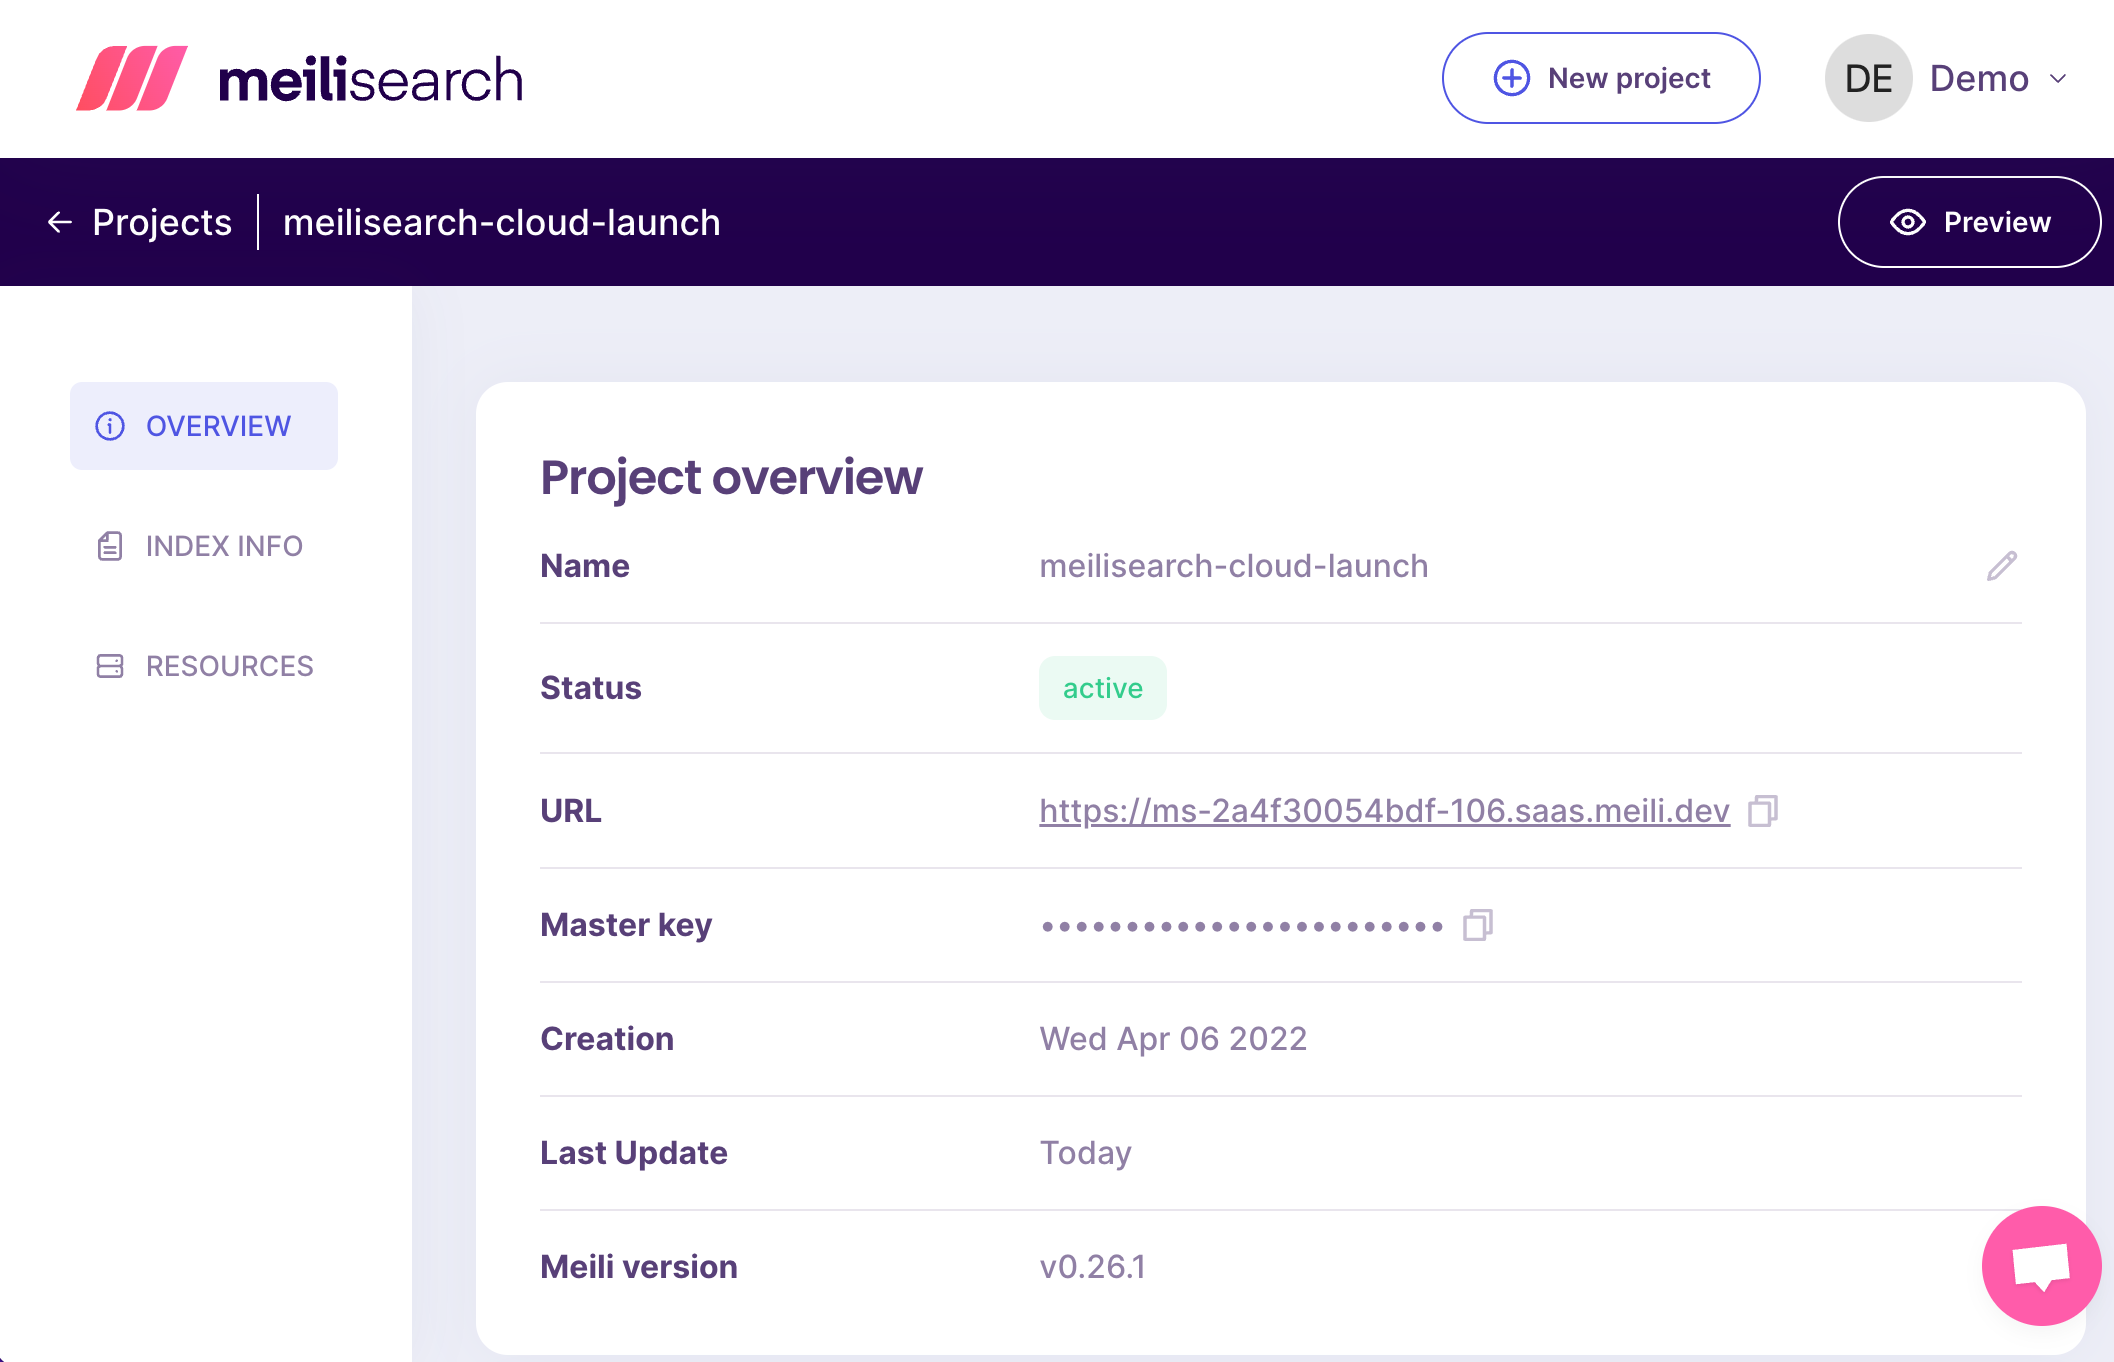Open the pink chat support bubble
Image resolution: width=2114 pixels, height=1362 pixels.
point(2041,1265)
